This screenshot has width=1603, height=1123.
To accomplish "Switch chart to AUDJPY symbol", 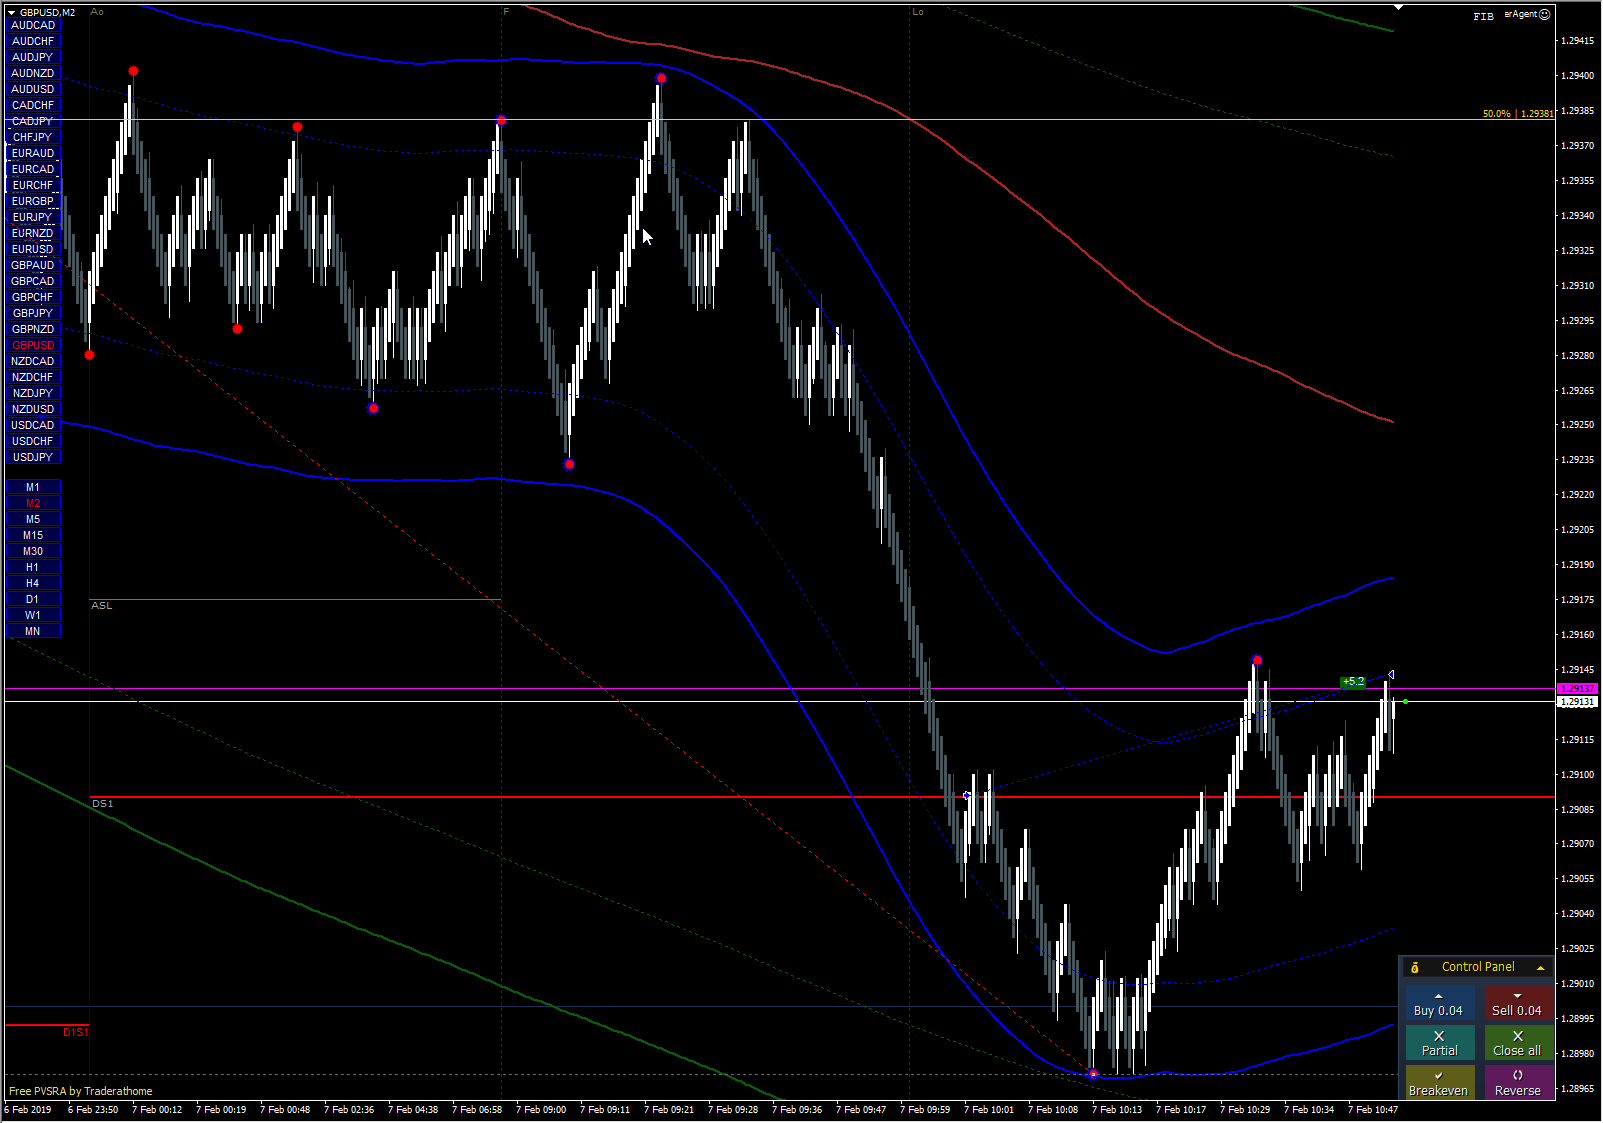I will point(33,57).
